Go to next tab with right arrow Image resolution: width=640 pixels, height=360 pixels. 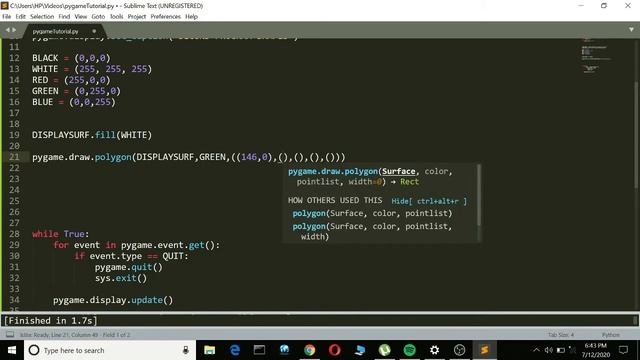(x=14, y=30)
